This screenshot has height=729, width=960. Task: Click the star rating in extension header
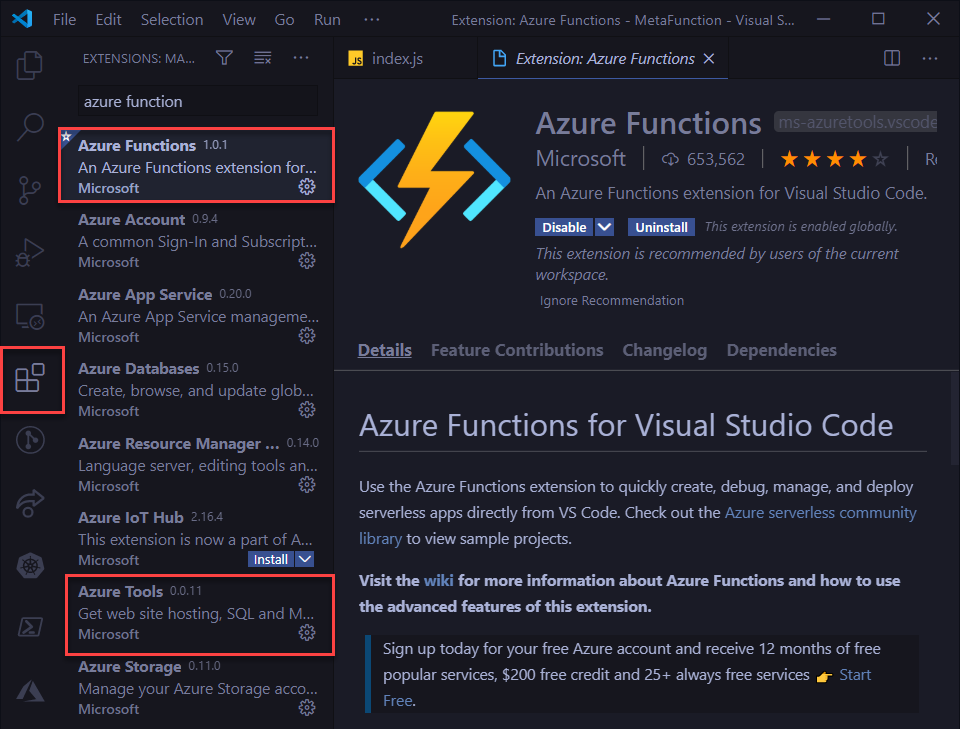[834, 159]
